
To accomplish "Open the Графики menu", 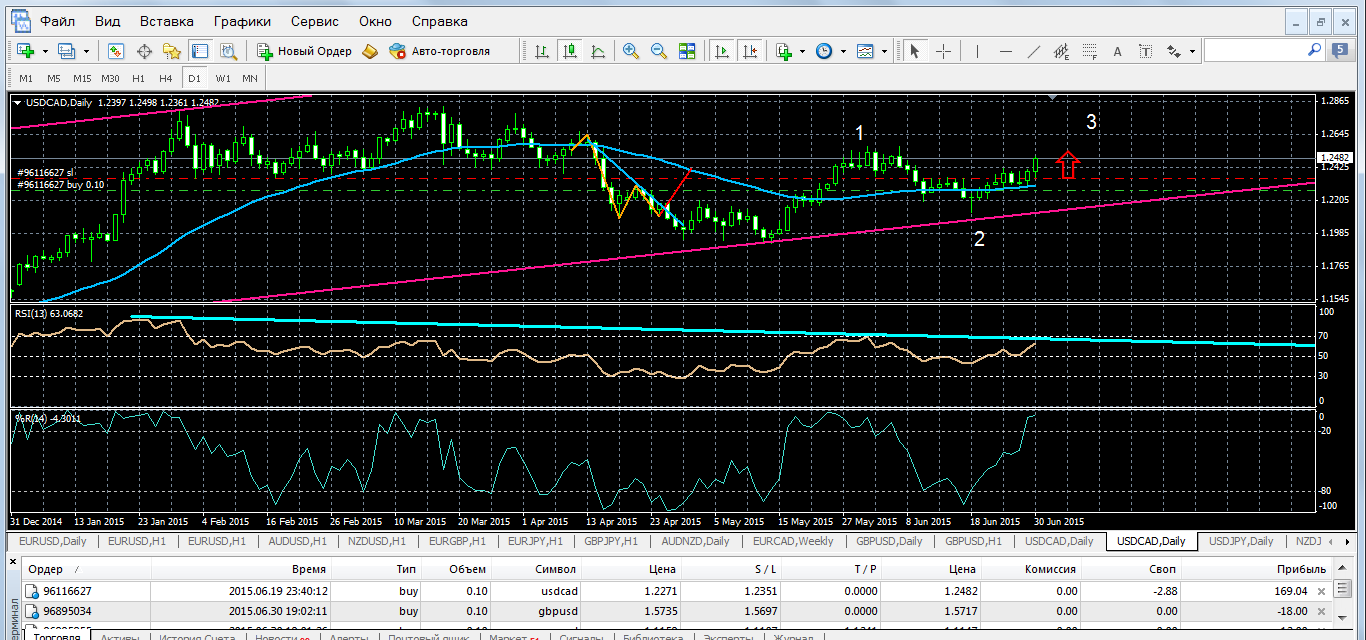I will point(242,21).
